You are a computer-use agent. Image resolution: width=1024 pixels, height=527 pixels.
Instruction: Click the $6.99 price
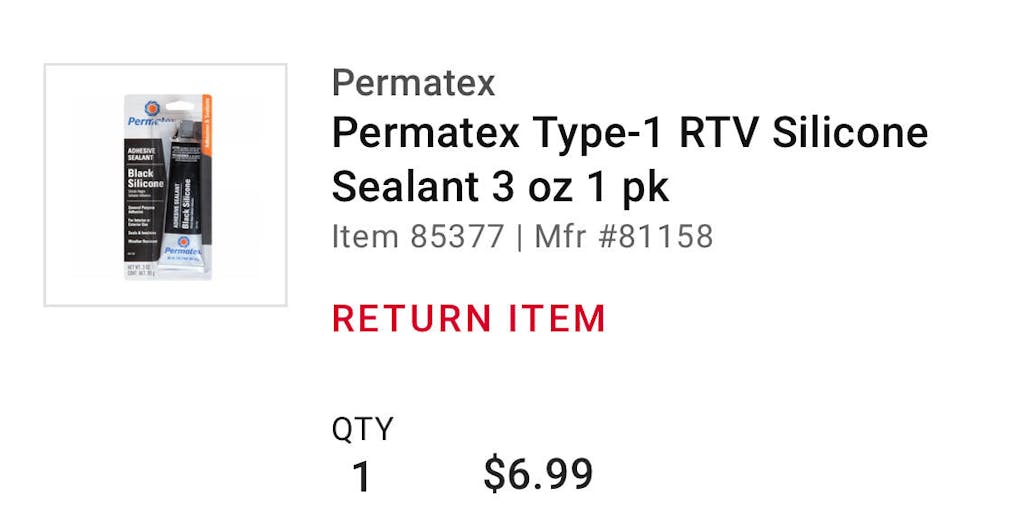point(538,474)
